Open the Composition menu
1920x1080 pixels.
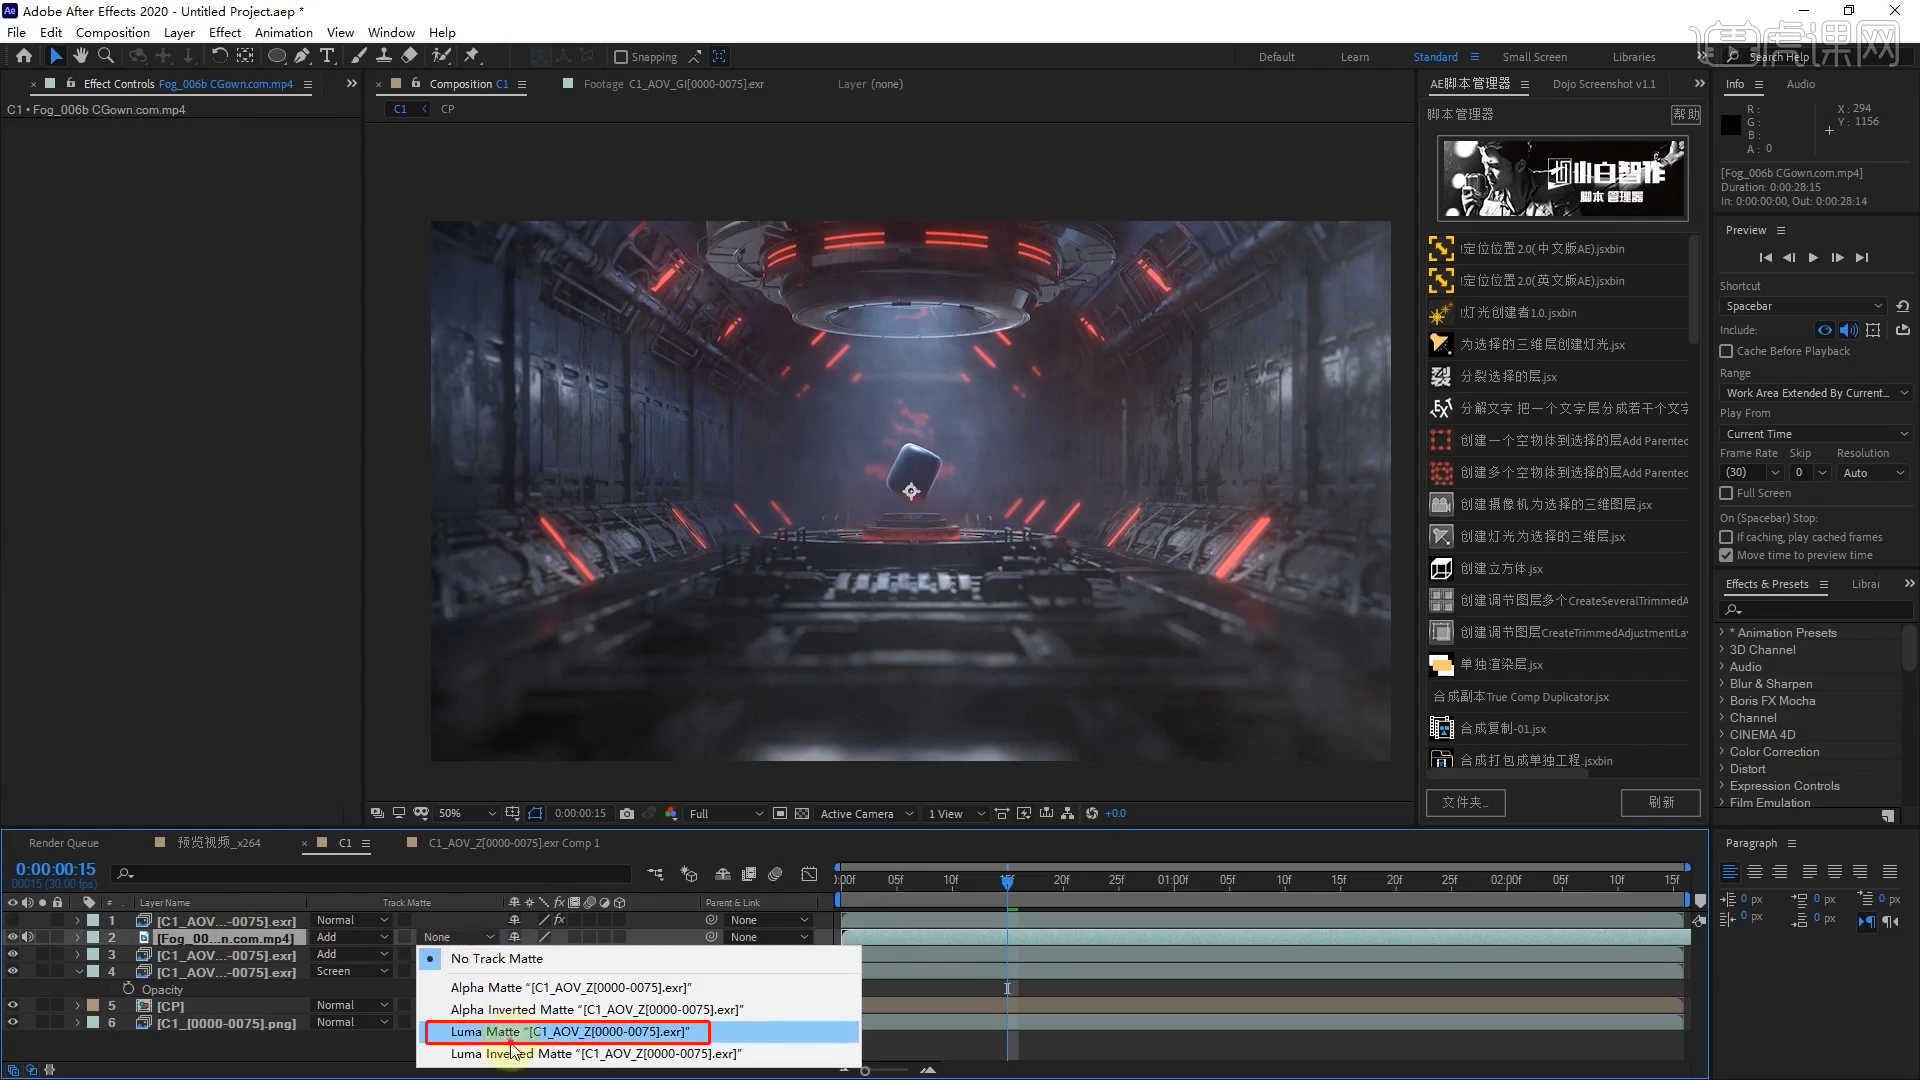point(112,32)
